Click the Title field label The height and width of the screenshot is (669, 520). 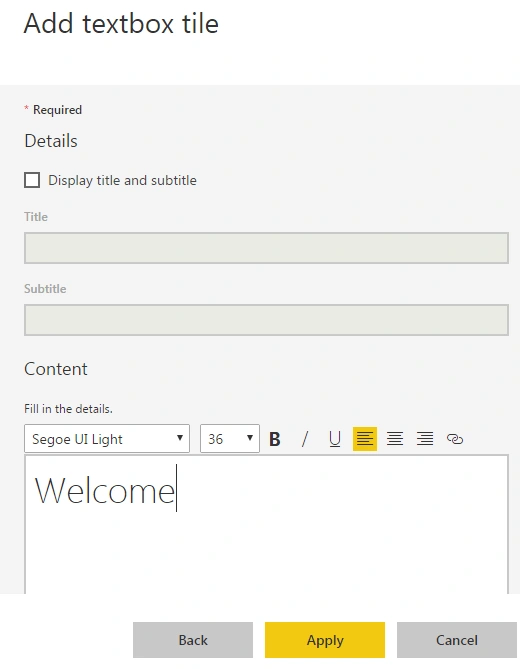click(36, 217)
